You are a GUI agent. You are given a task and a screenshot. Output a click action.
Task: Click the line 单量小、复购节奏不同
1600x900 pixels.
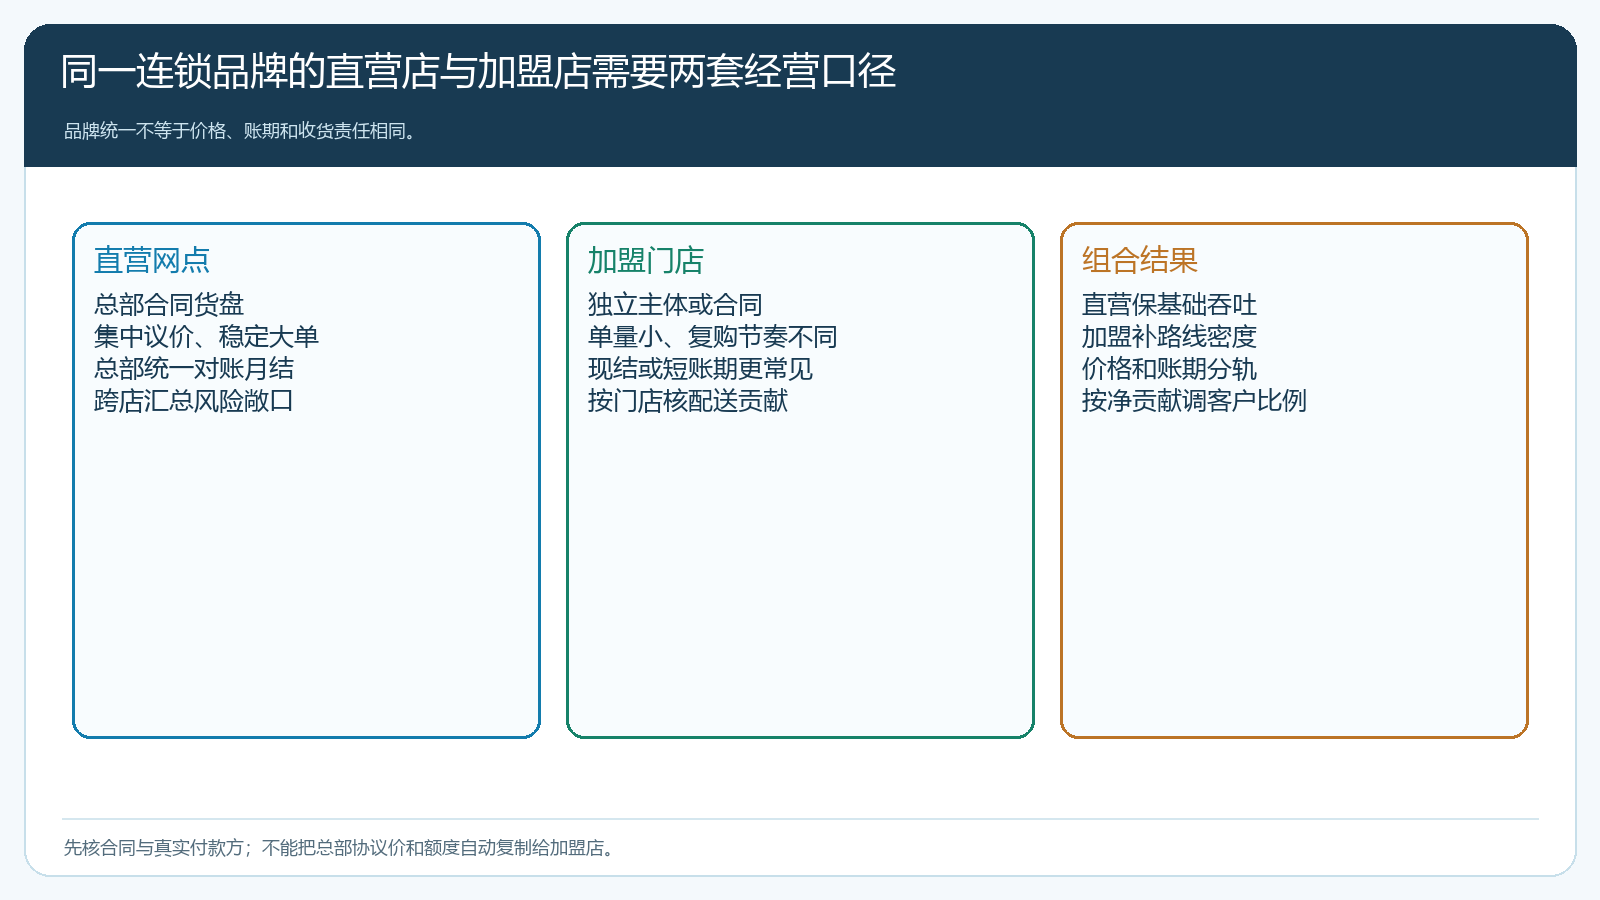(x=713, y=336)
